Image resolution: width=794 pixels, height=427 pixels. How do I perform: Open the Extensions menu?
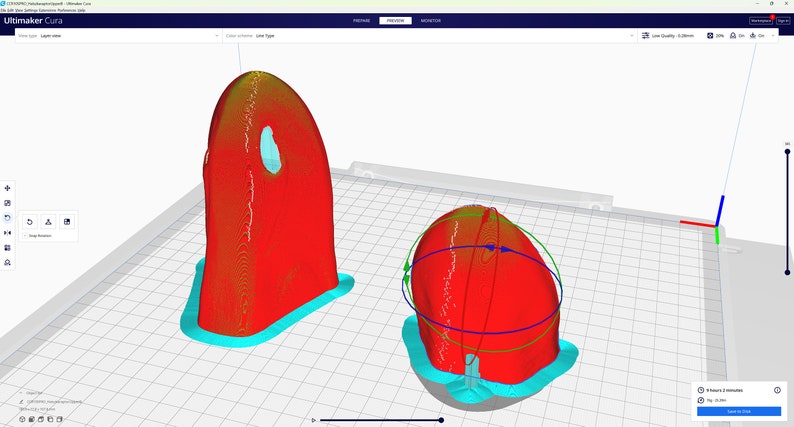(x=48, y=10)
